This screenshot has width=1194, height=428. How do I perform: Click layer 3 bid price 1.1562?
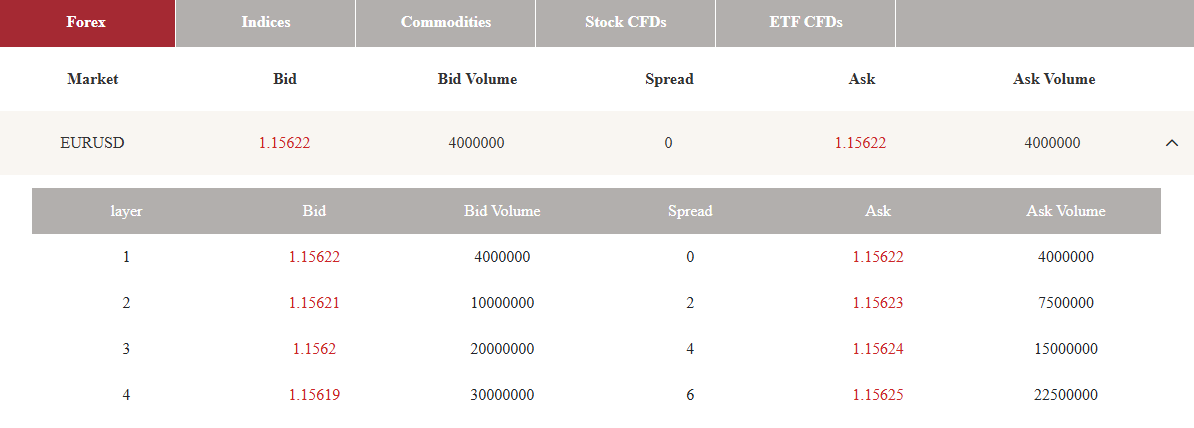click(314, 349)
